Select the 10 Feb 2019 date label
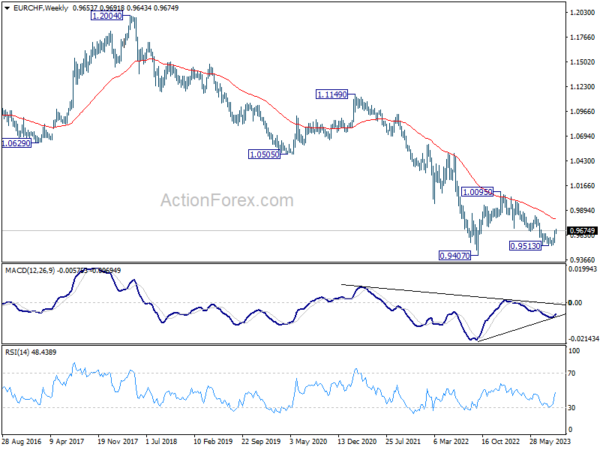 pyautogui.click(x=213, y=441)
